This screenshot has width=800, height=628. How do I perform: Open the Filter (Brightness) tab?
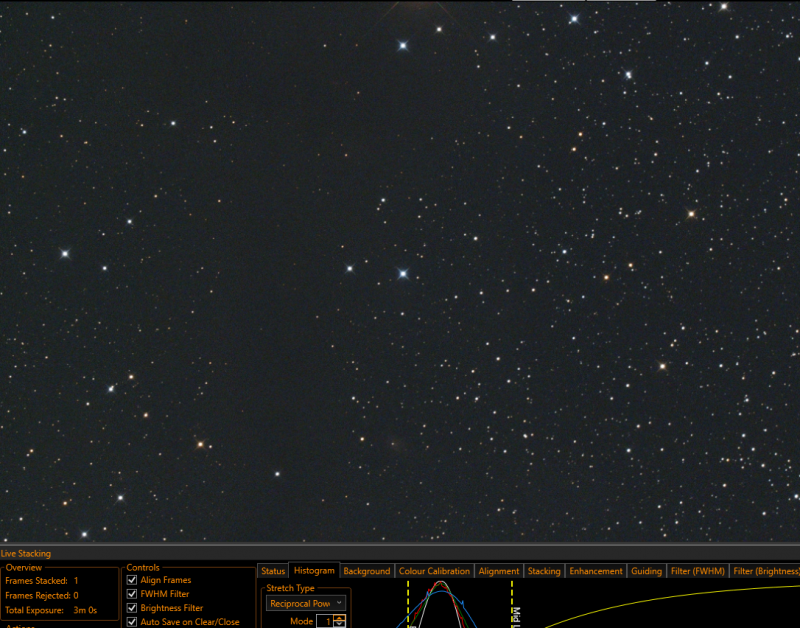click(765, 571)
